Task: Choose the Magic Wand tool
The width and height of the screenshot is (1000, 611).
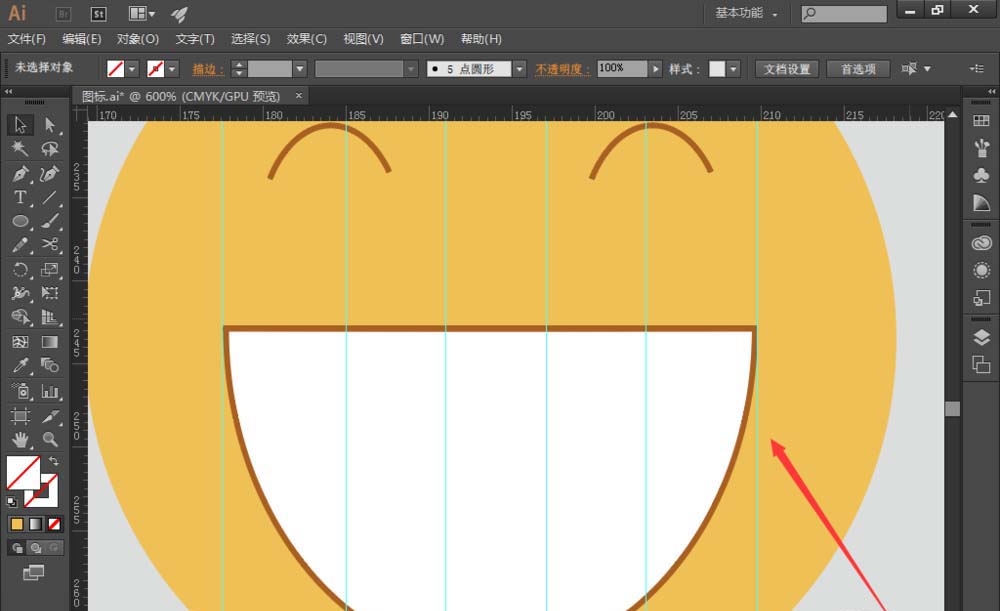Action: click(x=20, y=149)
